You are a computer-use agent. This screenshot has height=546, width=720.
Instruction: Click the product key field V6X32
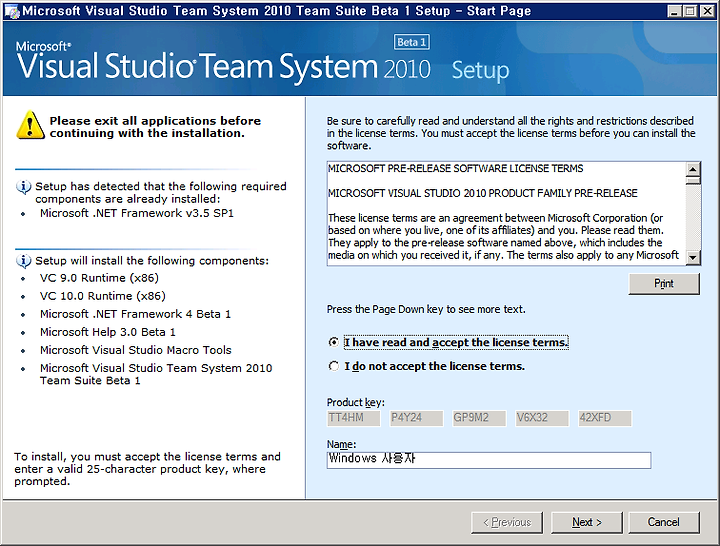pyautogui.click(x=542, y=418)
